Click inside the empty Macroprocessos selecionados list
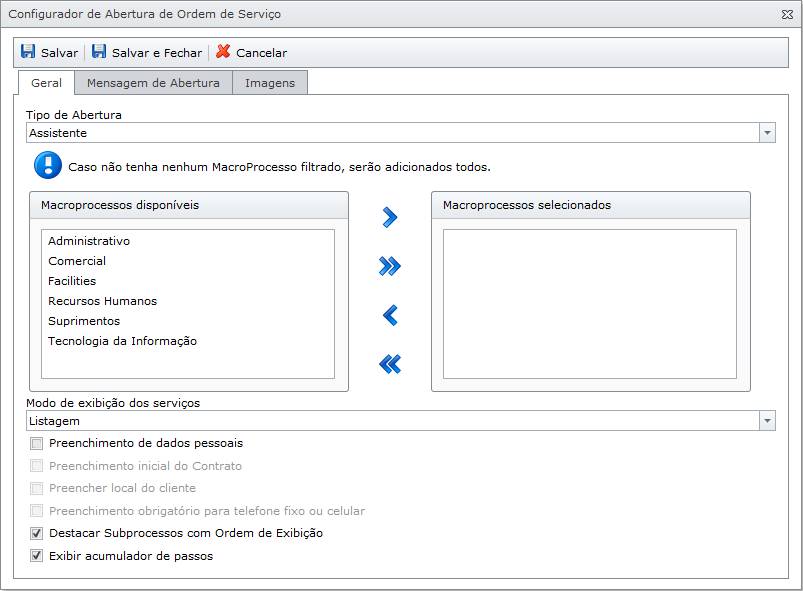The height and width of the screenshot is (591, 803). [x=590, y=304]
